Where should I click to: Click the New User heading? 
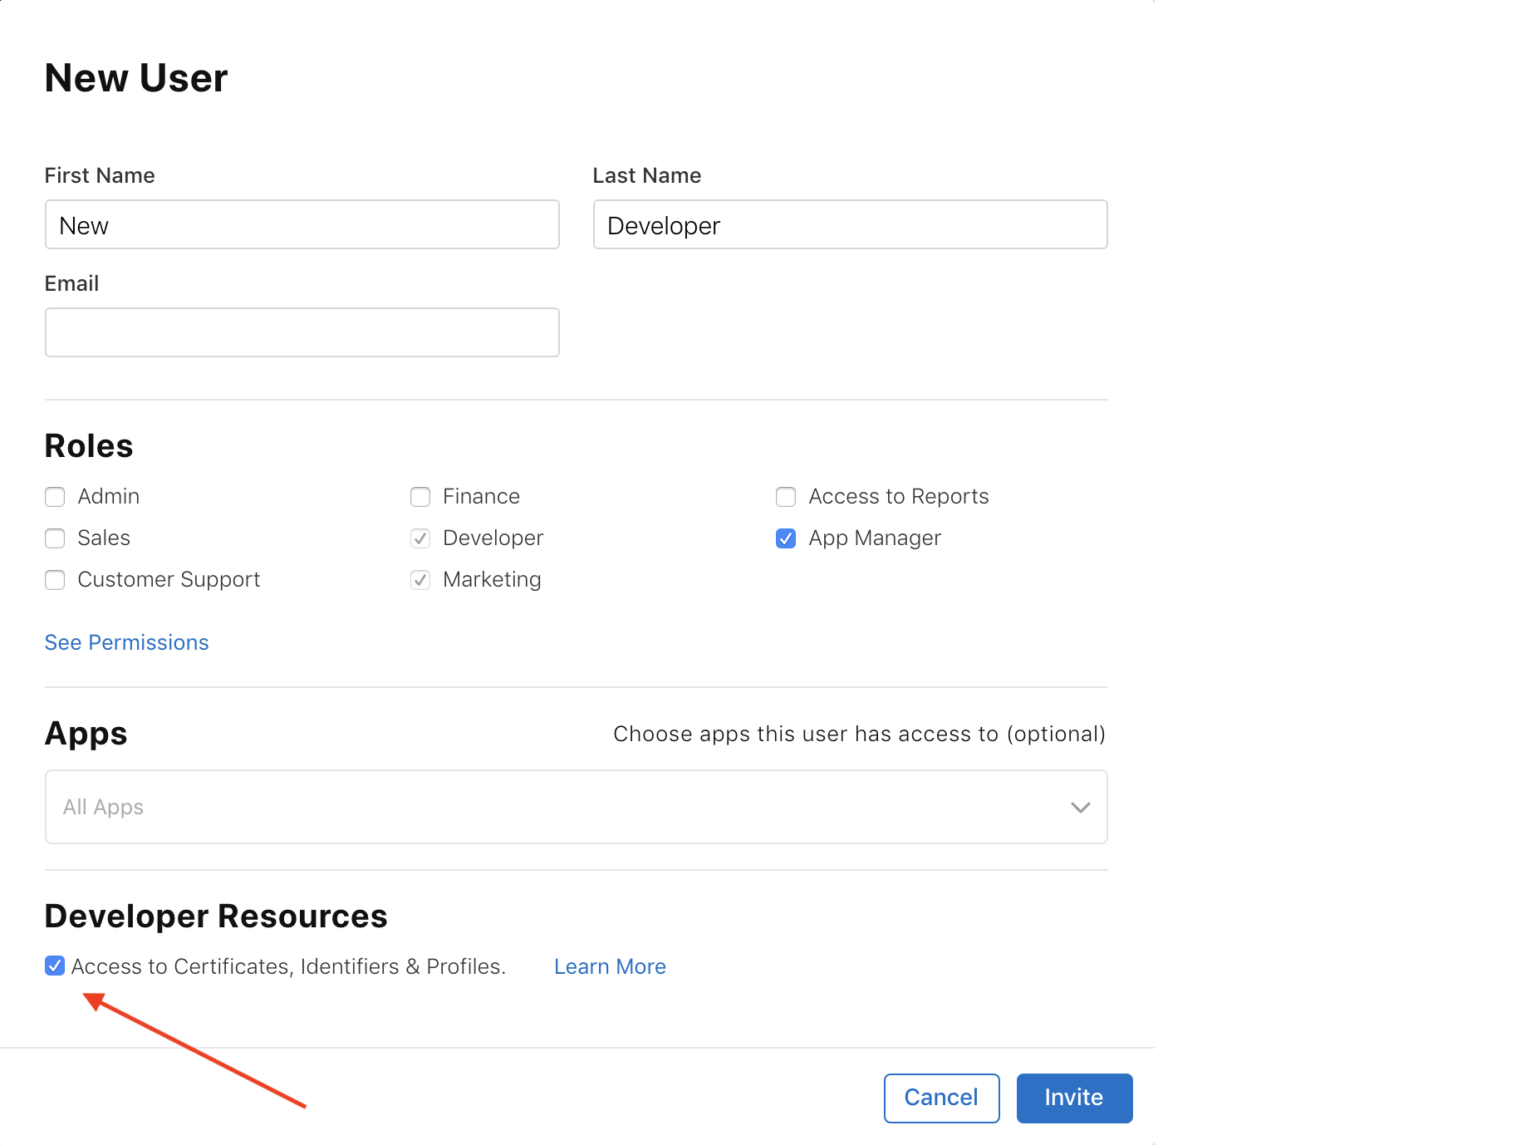[136, 78]
